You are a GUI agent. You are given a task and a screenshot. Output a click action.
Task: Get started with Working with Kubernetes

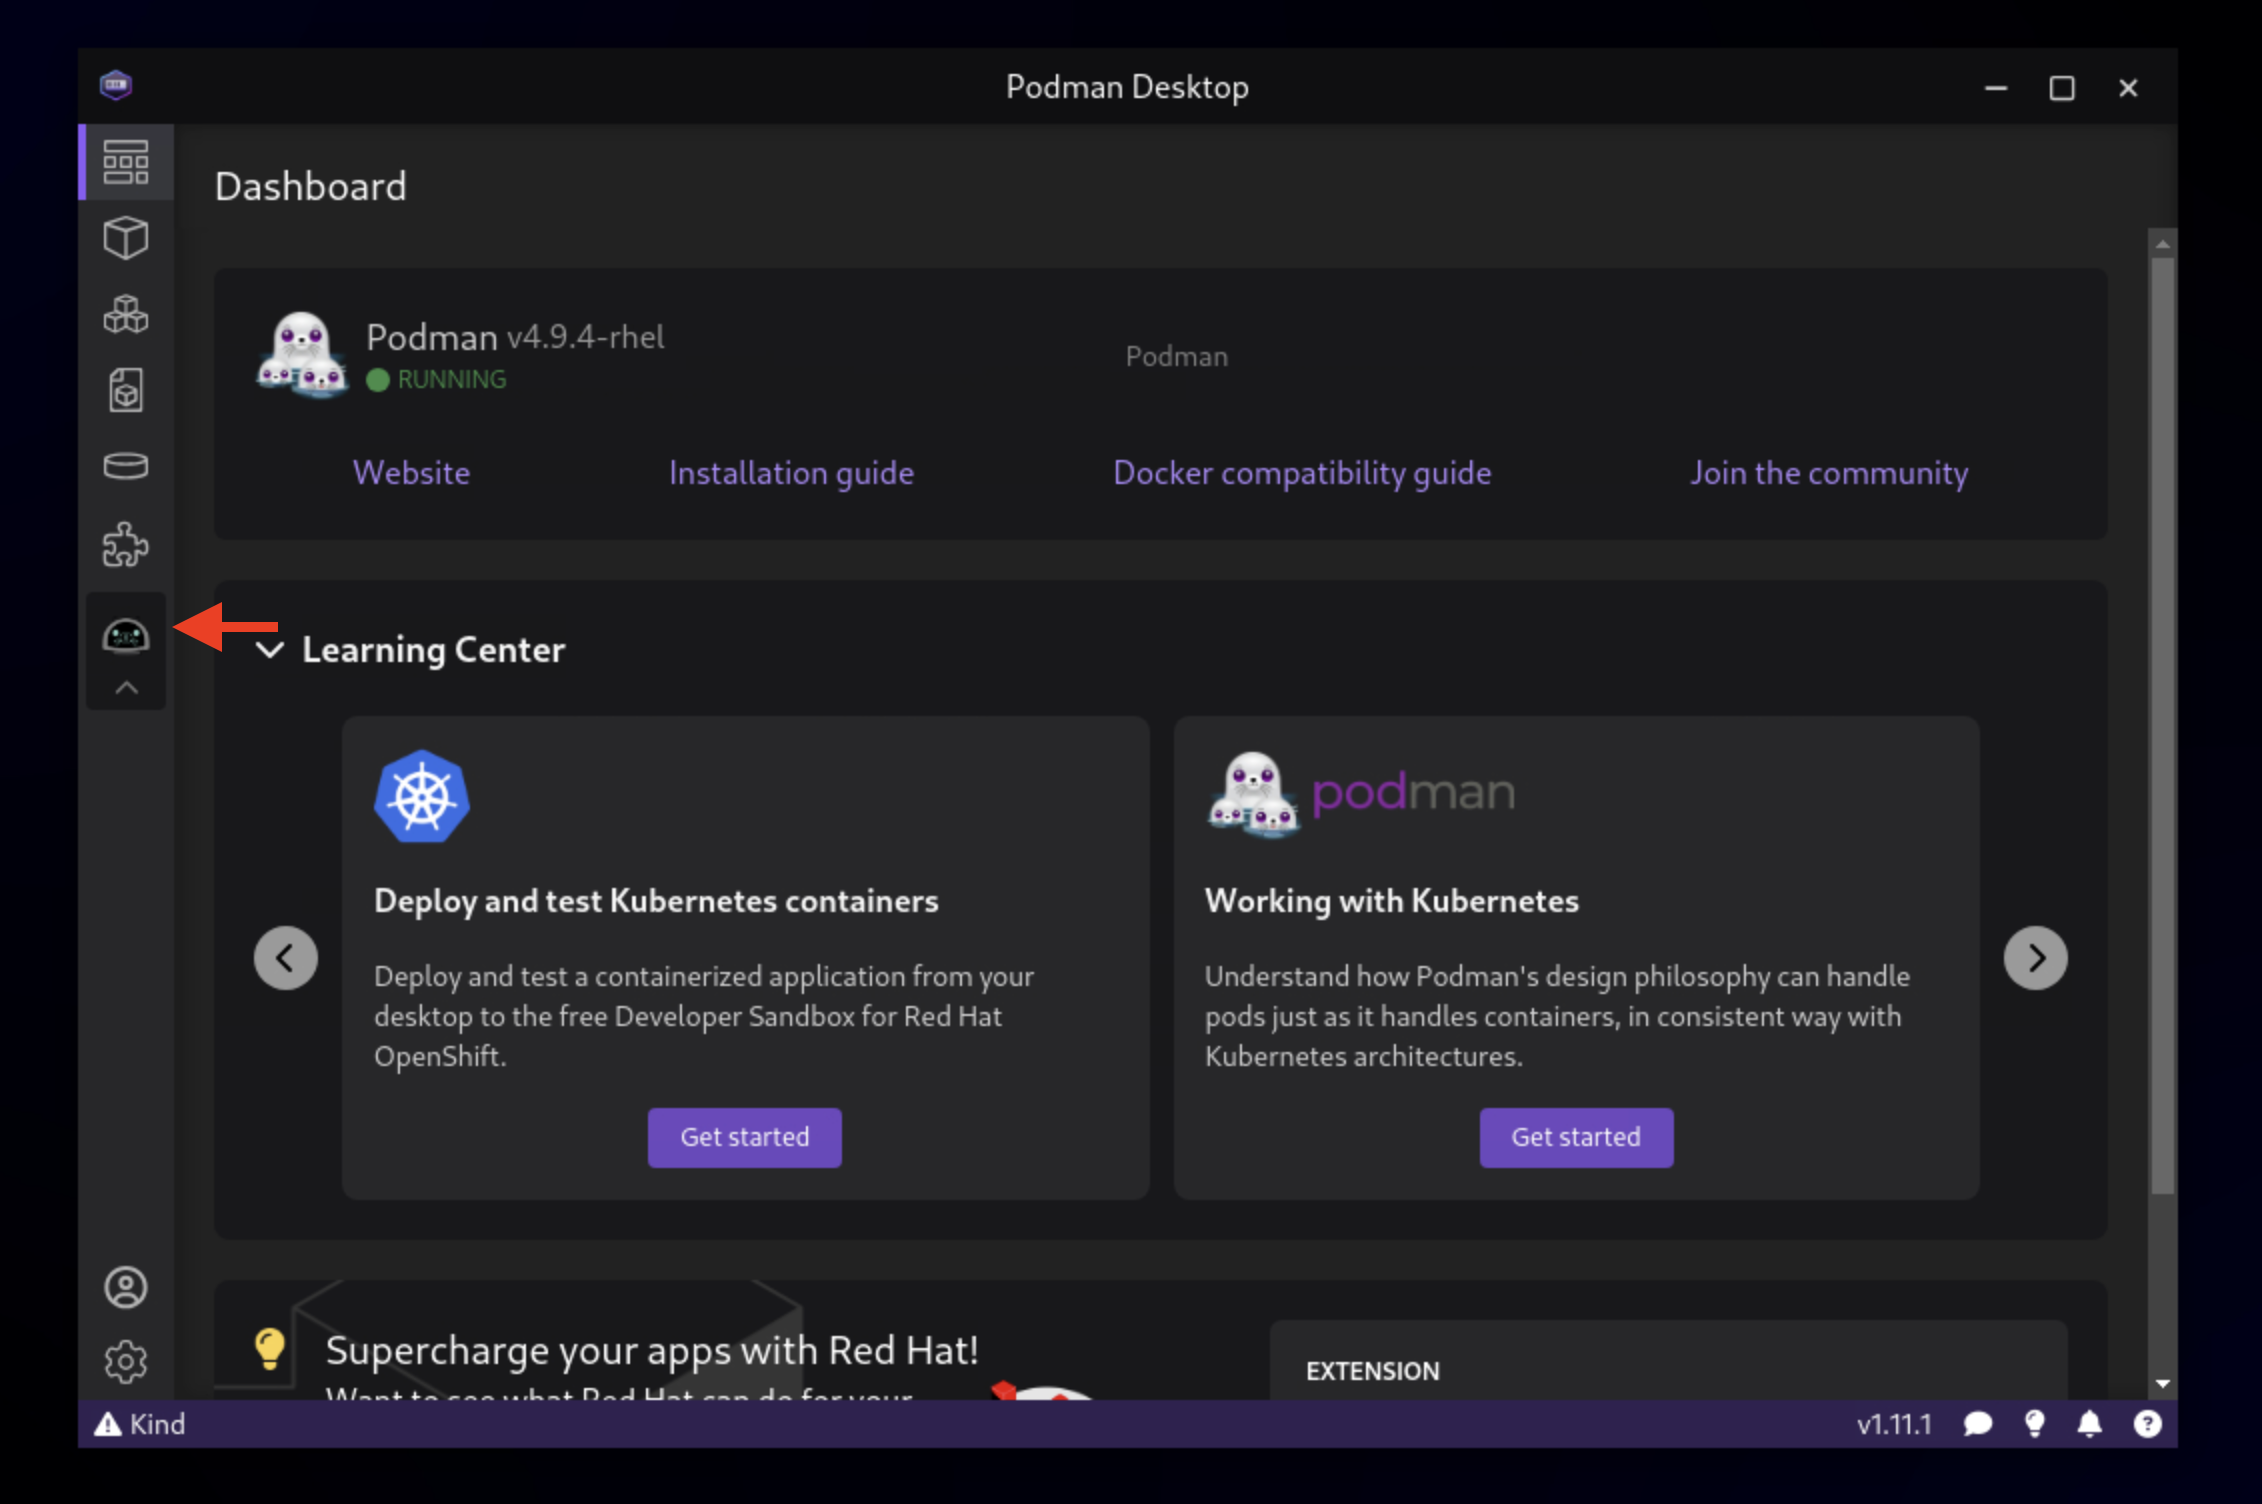pos(1576,1137)
